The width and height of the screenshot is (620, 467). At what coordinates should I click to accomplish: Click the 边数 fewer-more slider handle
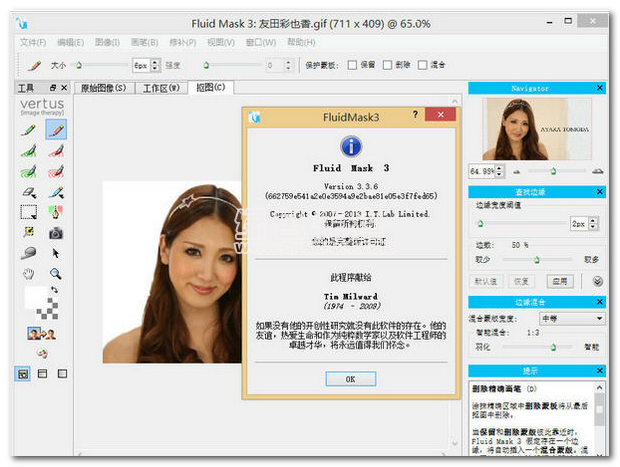pyautogui.click(x=537, y=259)
